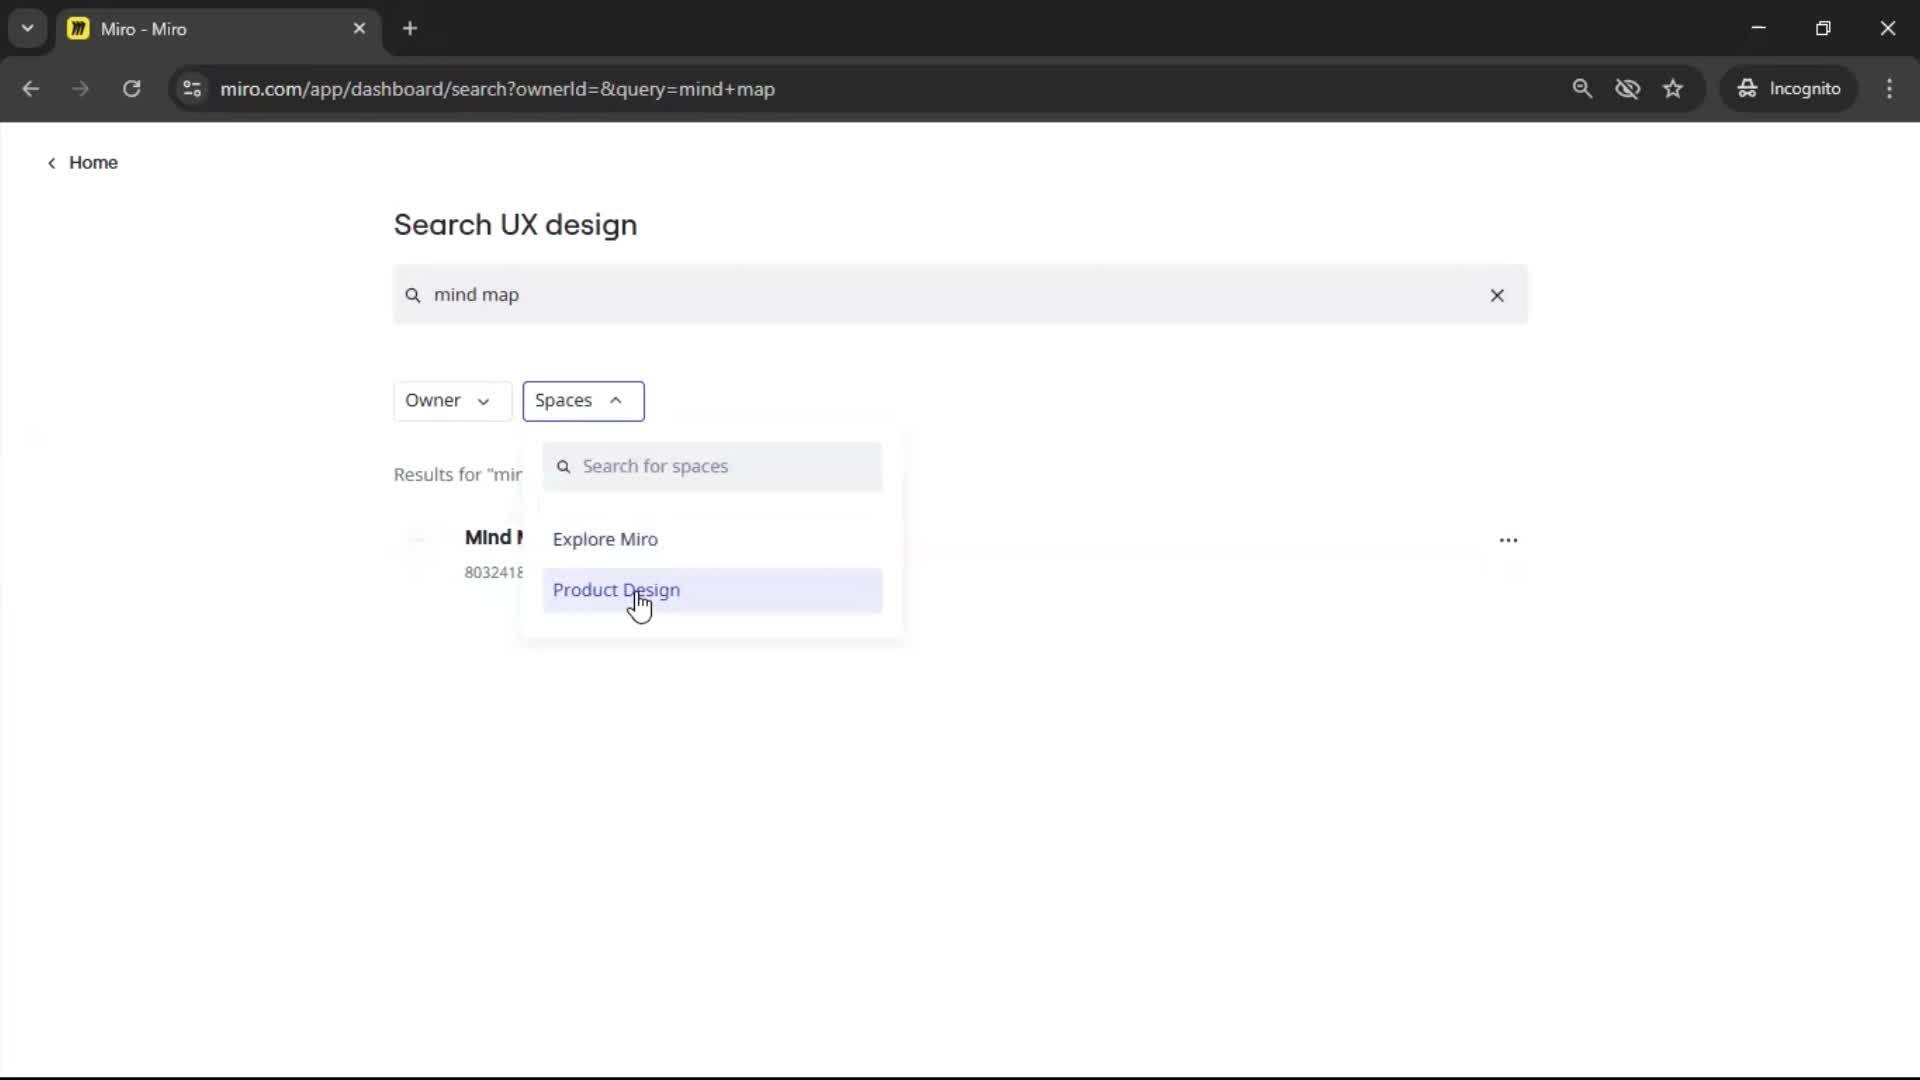The image size is (1920, 1080).
Task: Click the mind map search field
Action: (x=960, y=295)
